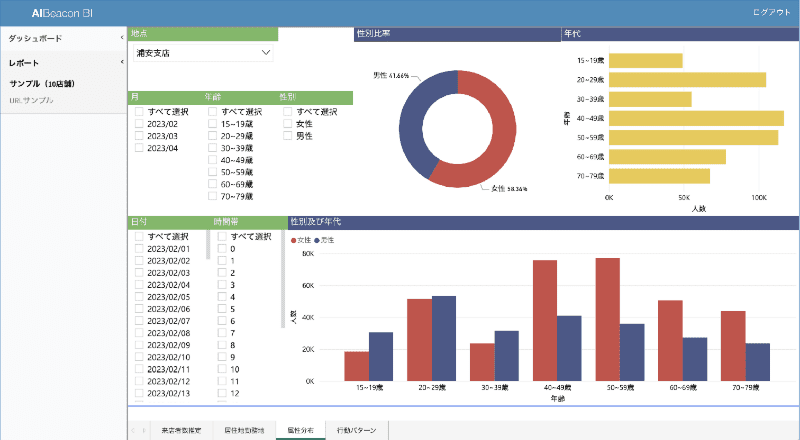Collapse the ダッシュボード sidebar section
This screenshot has height=440, width=800.
tap(121, 38)
